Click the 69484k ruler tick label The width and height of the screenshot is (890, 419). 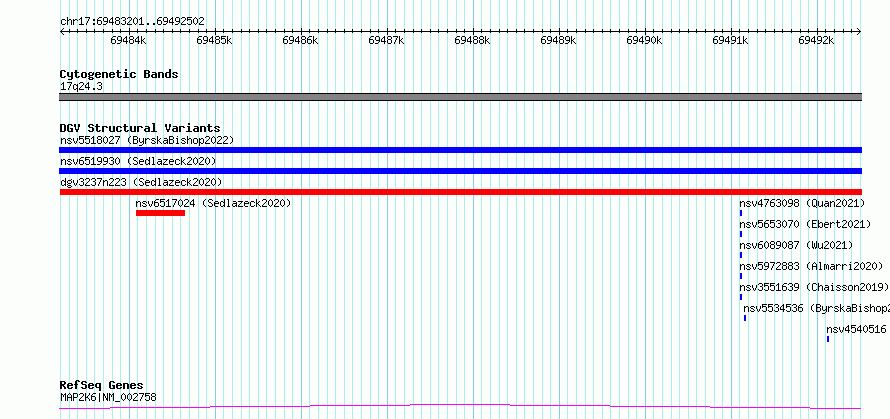tap(129, 40)
